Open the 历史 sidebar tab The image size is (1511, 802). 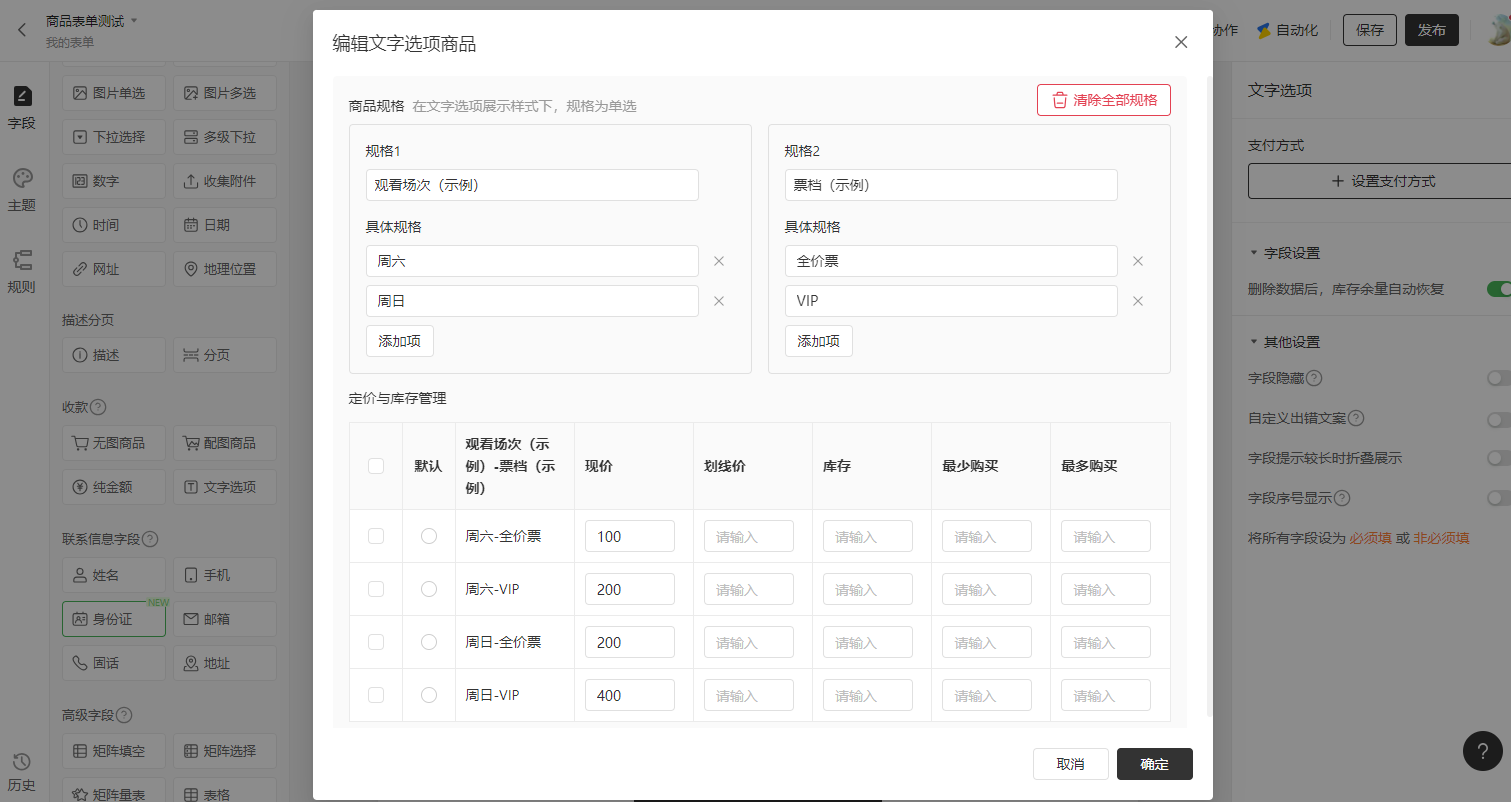pos(22,772)
